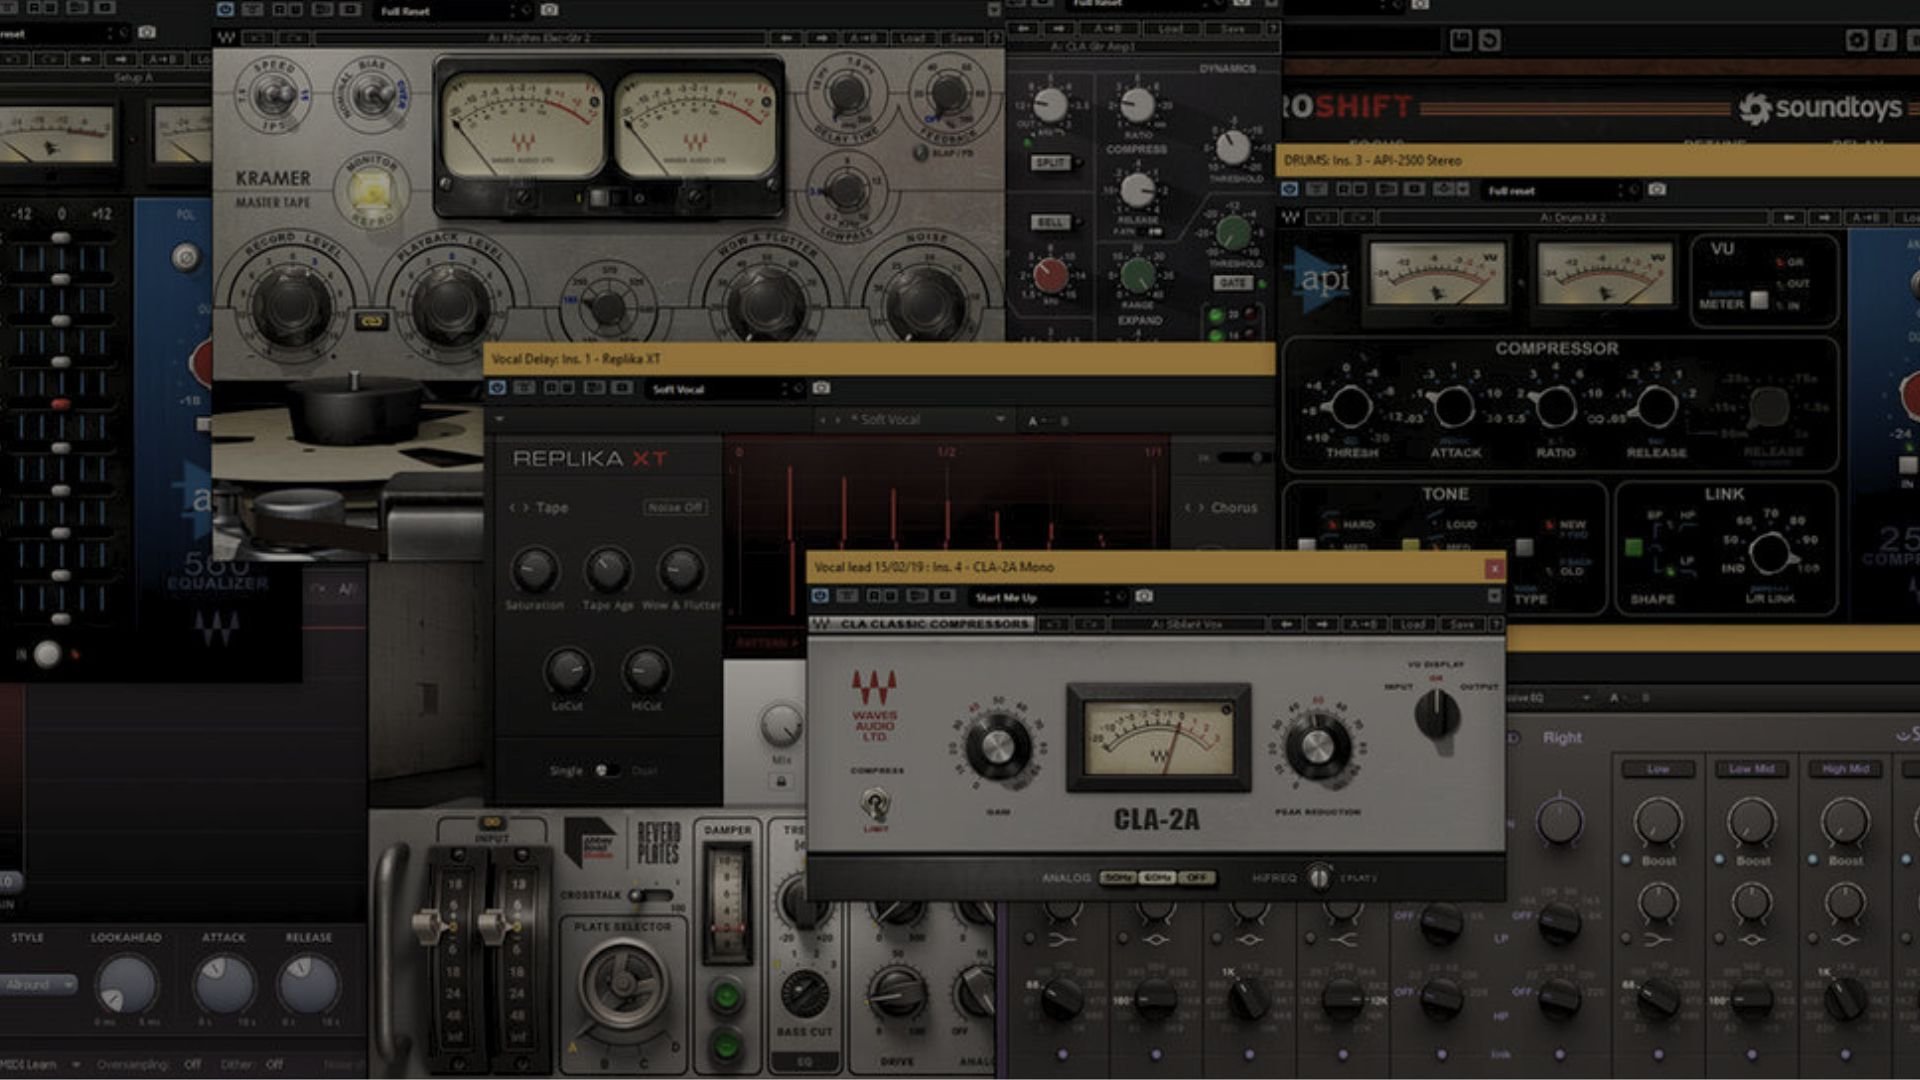1920x1080 pixels.
Task: Click the VU Display selector knob on CLA-2A
Action: [x=1437, y=715]
